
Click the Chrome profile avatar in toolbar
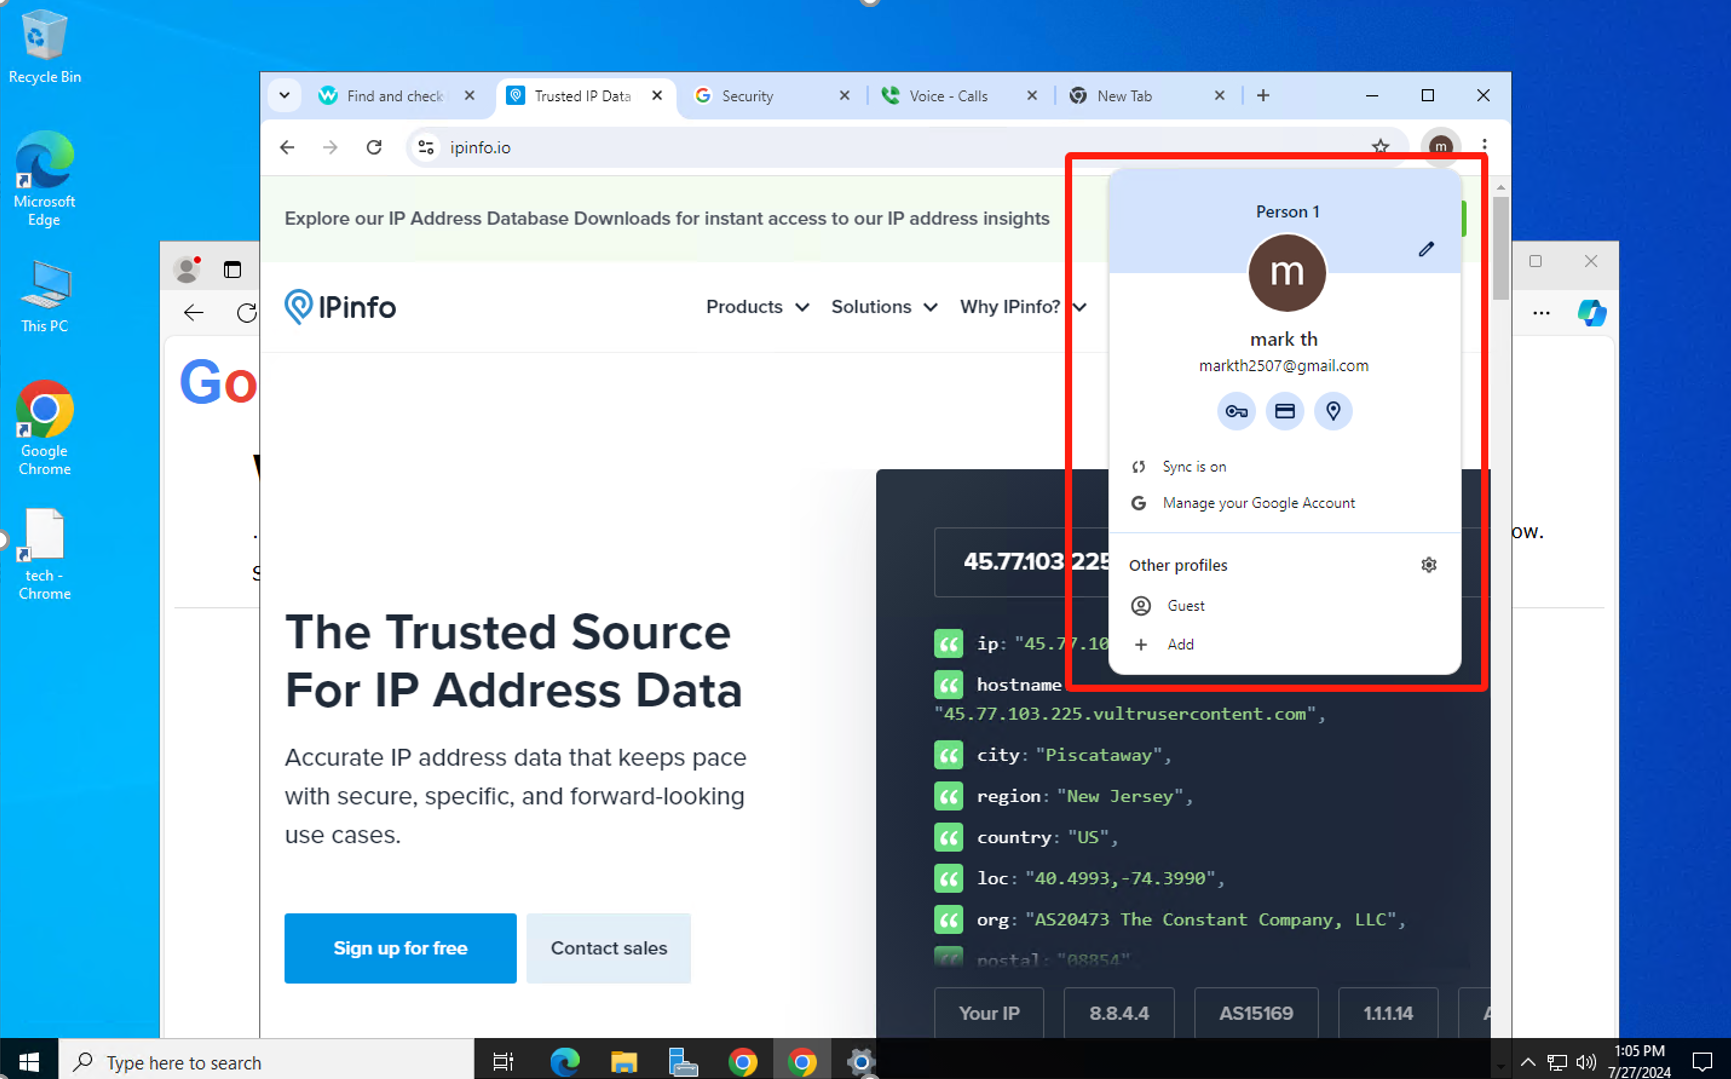(1440, 147)
